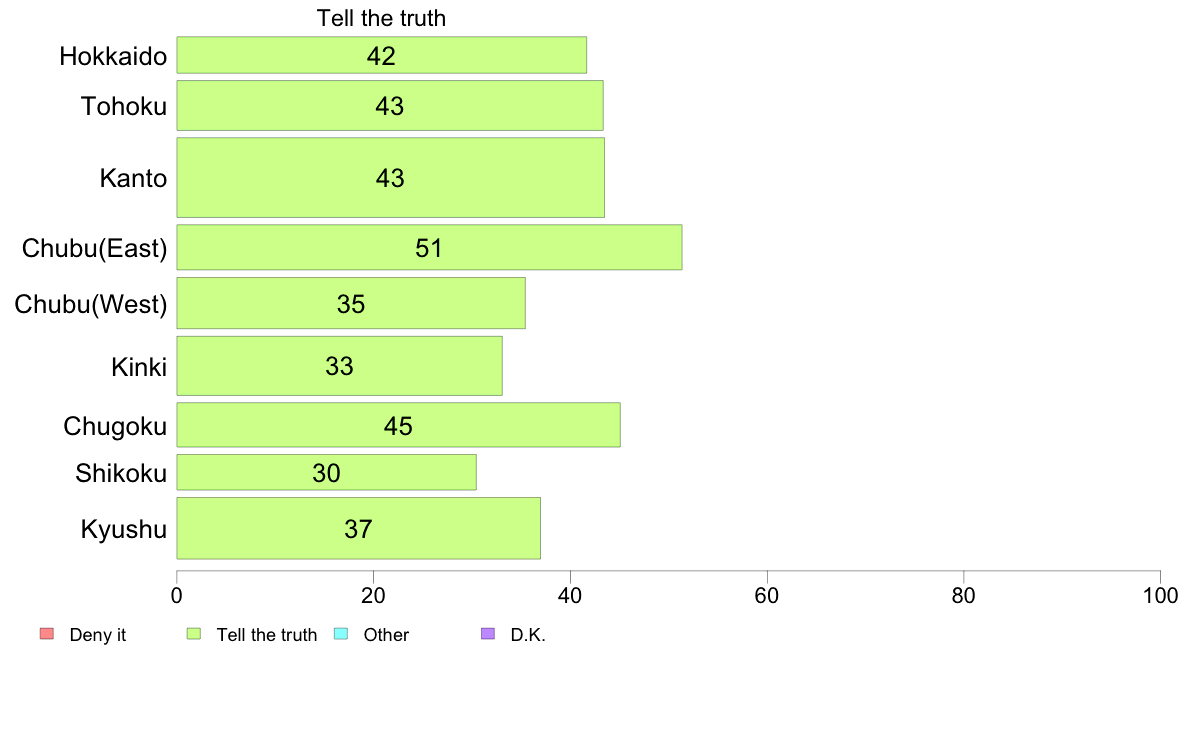This screenshot has width=1188, height=736.
Task: Click the Tell the truth chart title
Action: (381, 18)
